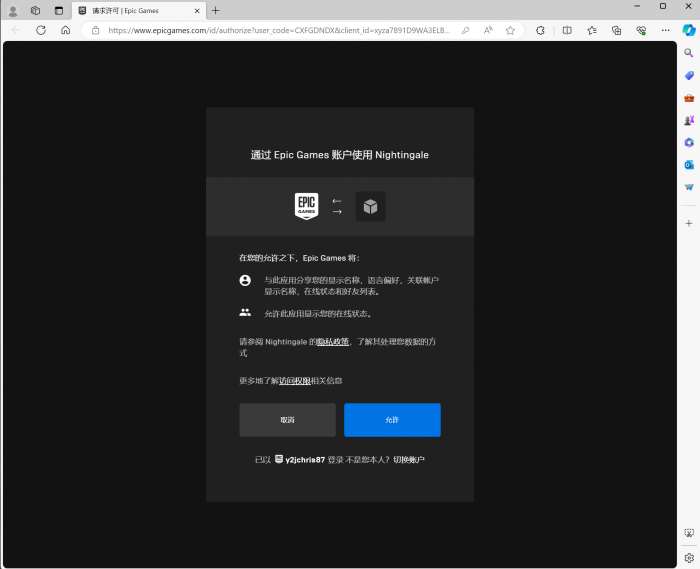
Task: Open the sidebar Microsoft 365 icon
Action: (x=689, y=142)
